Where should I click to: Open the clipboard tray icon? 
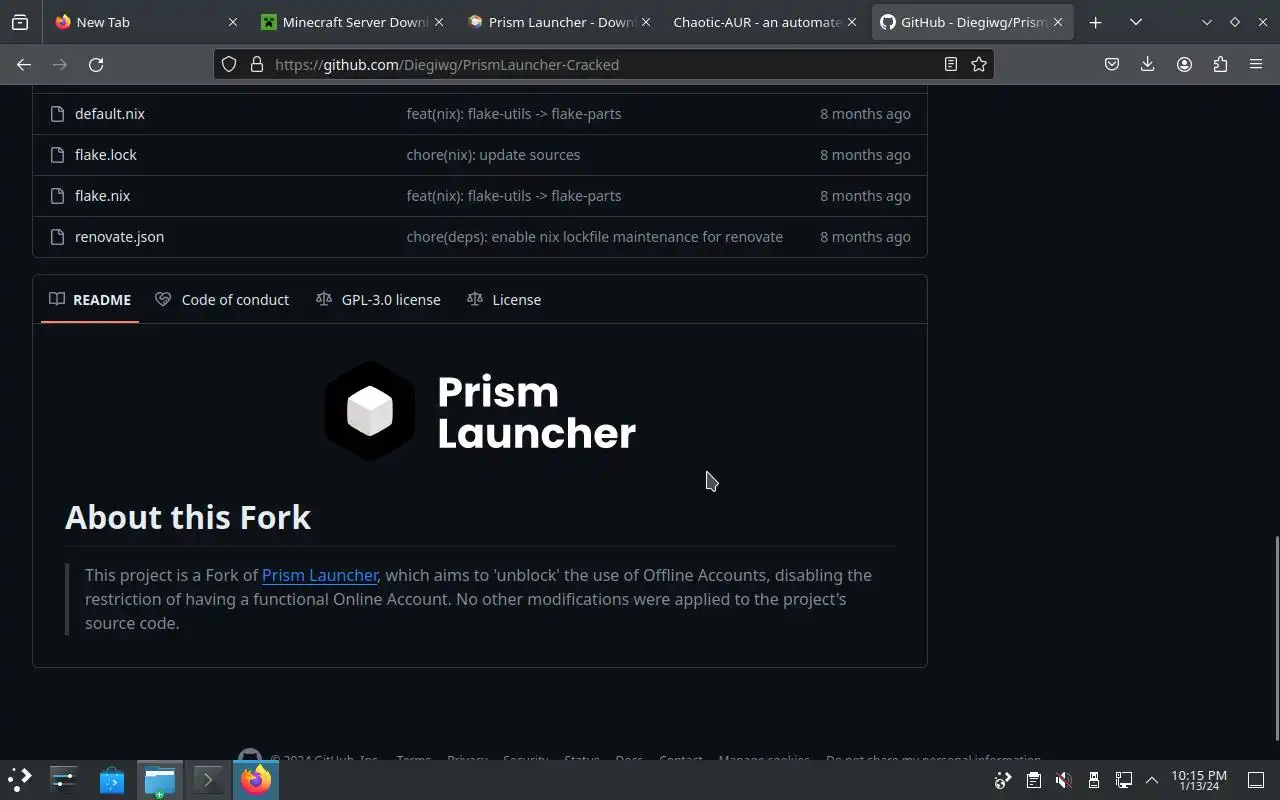coord(1034,780)
